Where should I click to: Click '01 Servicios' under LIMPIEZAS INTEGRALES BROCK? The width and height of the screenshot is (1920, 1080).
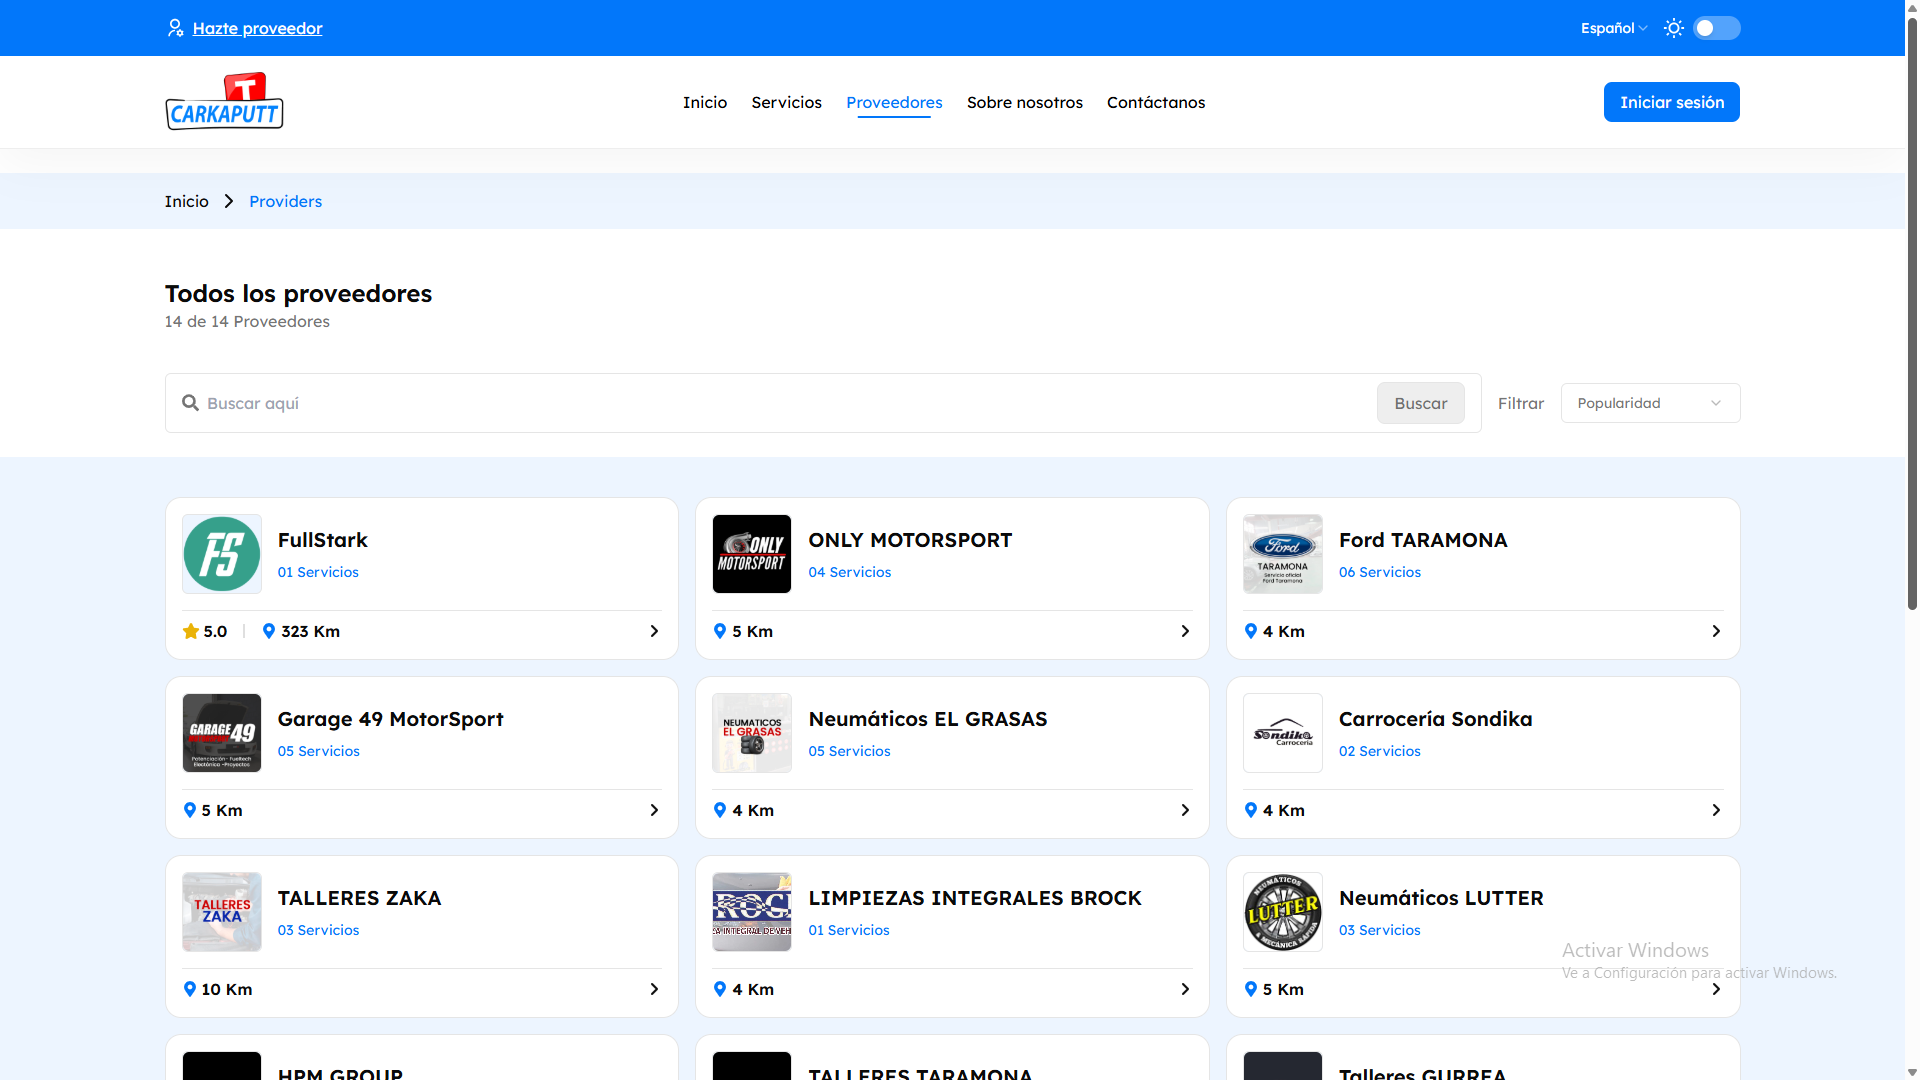pyautogui.click(x=848, y=930)
